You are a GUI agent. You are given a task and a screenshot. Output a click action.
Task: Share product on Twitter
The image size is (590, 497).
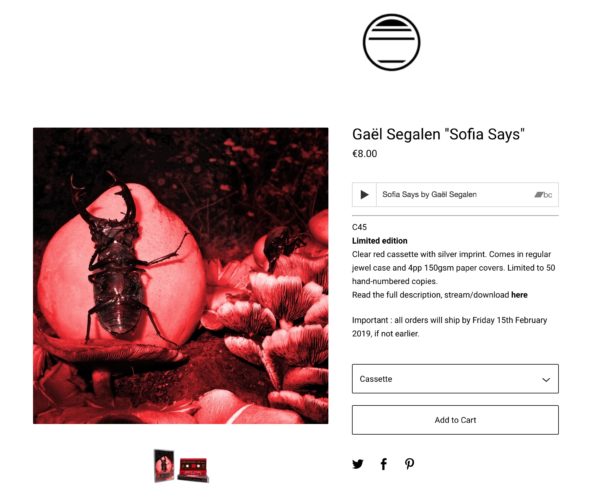click(358, 464)
